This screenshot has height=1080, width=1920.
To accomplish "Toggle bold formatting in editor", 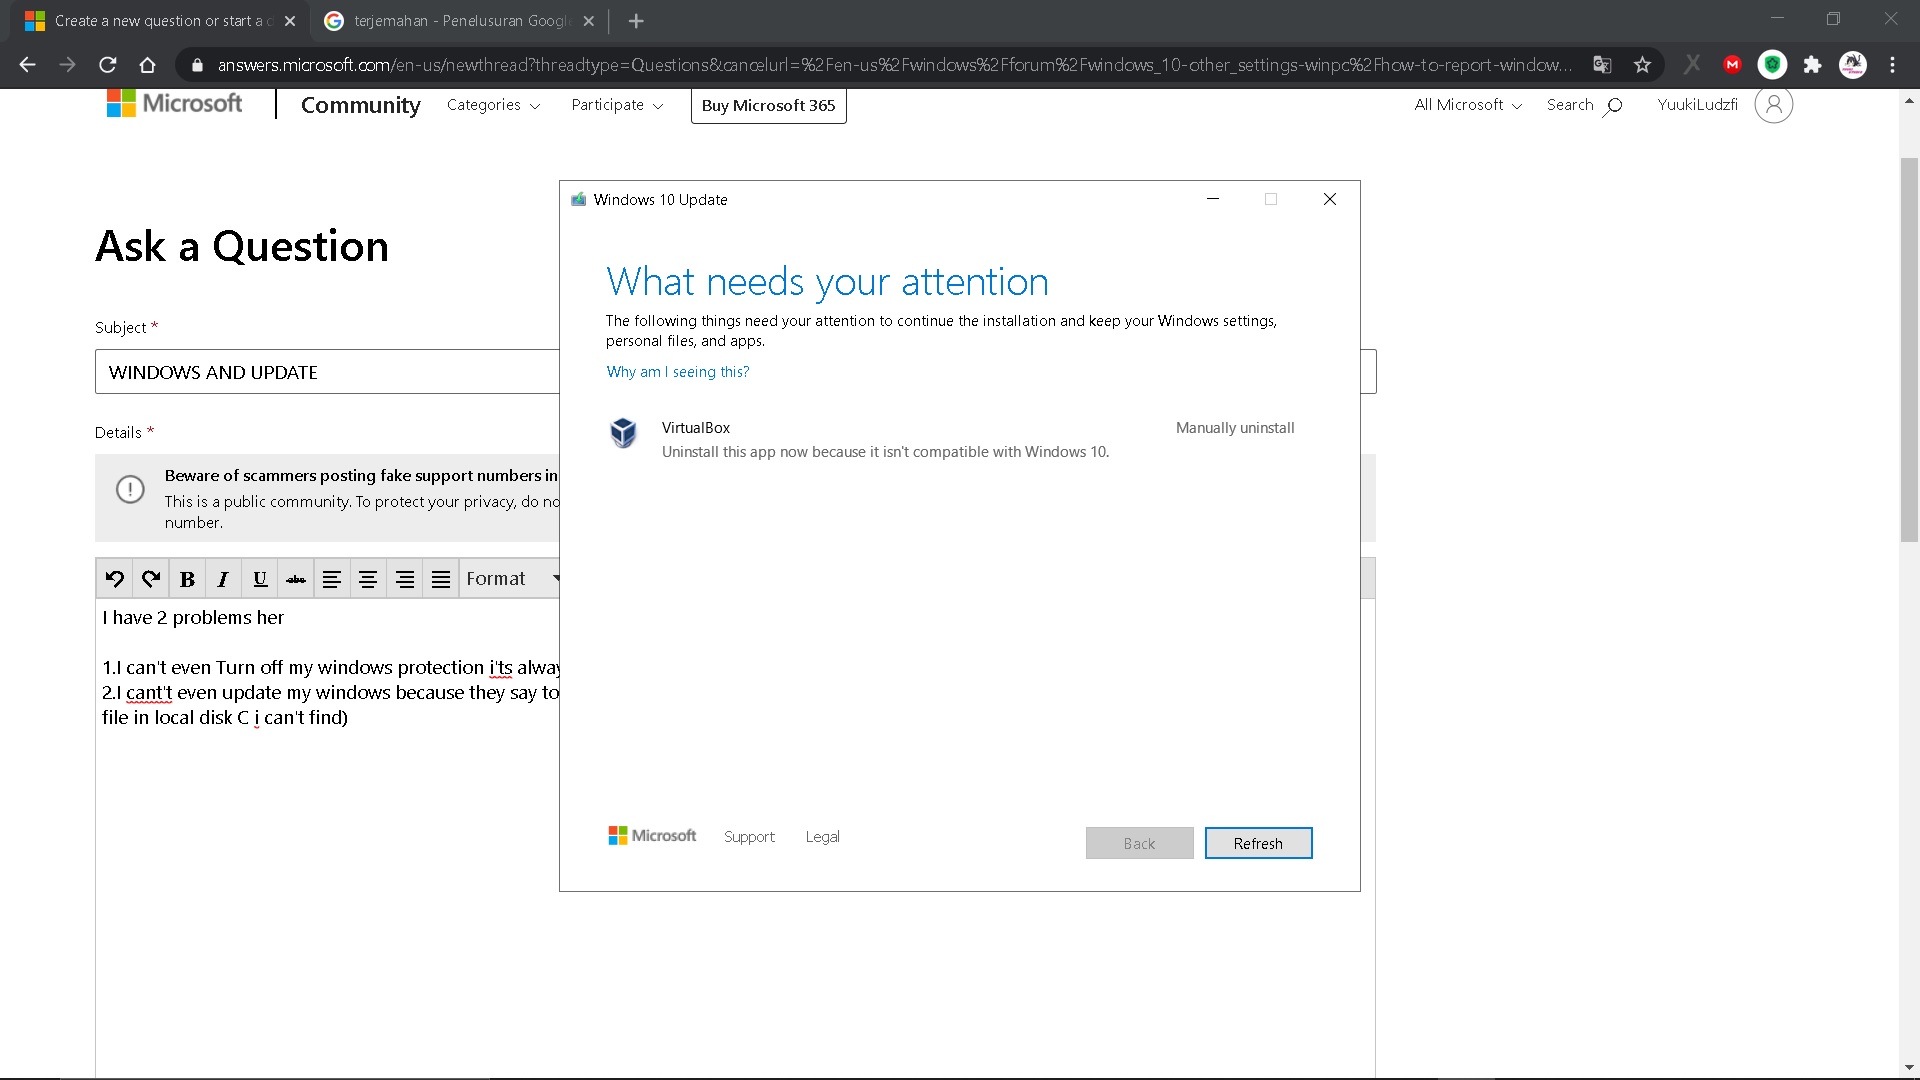I will 187,579.
